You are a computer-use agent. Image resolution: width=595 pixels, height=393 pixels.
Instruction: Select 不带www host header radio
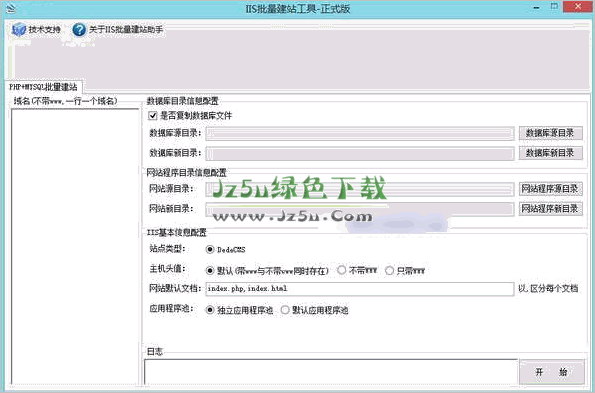[342, 270]
